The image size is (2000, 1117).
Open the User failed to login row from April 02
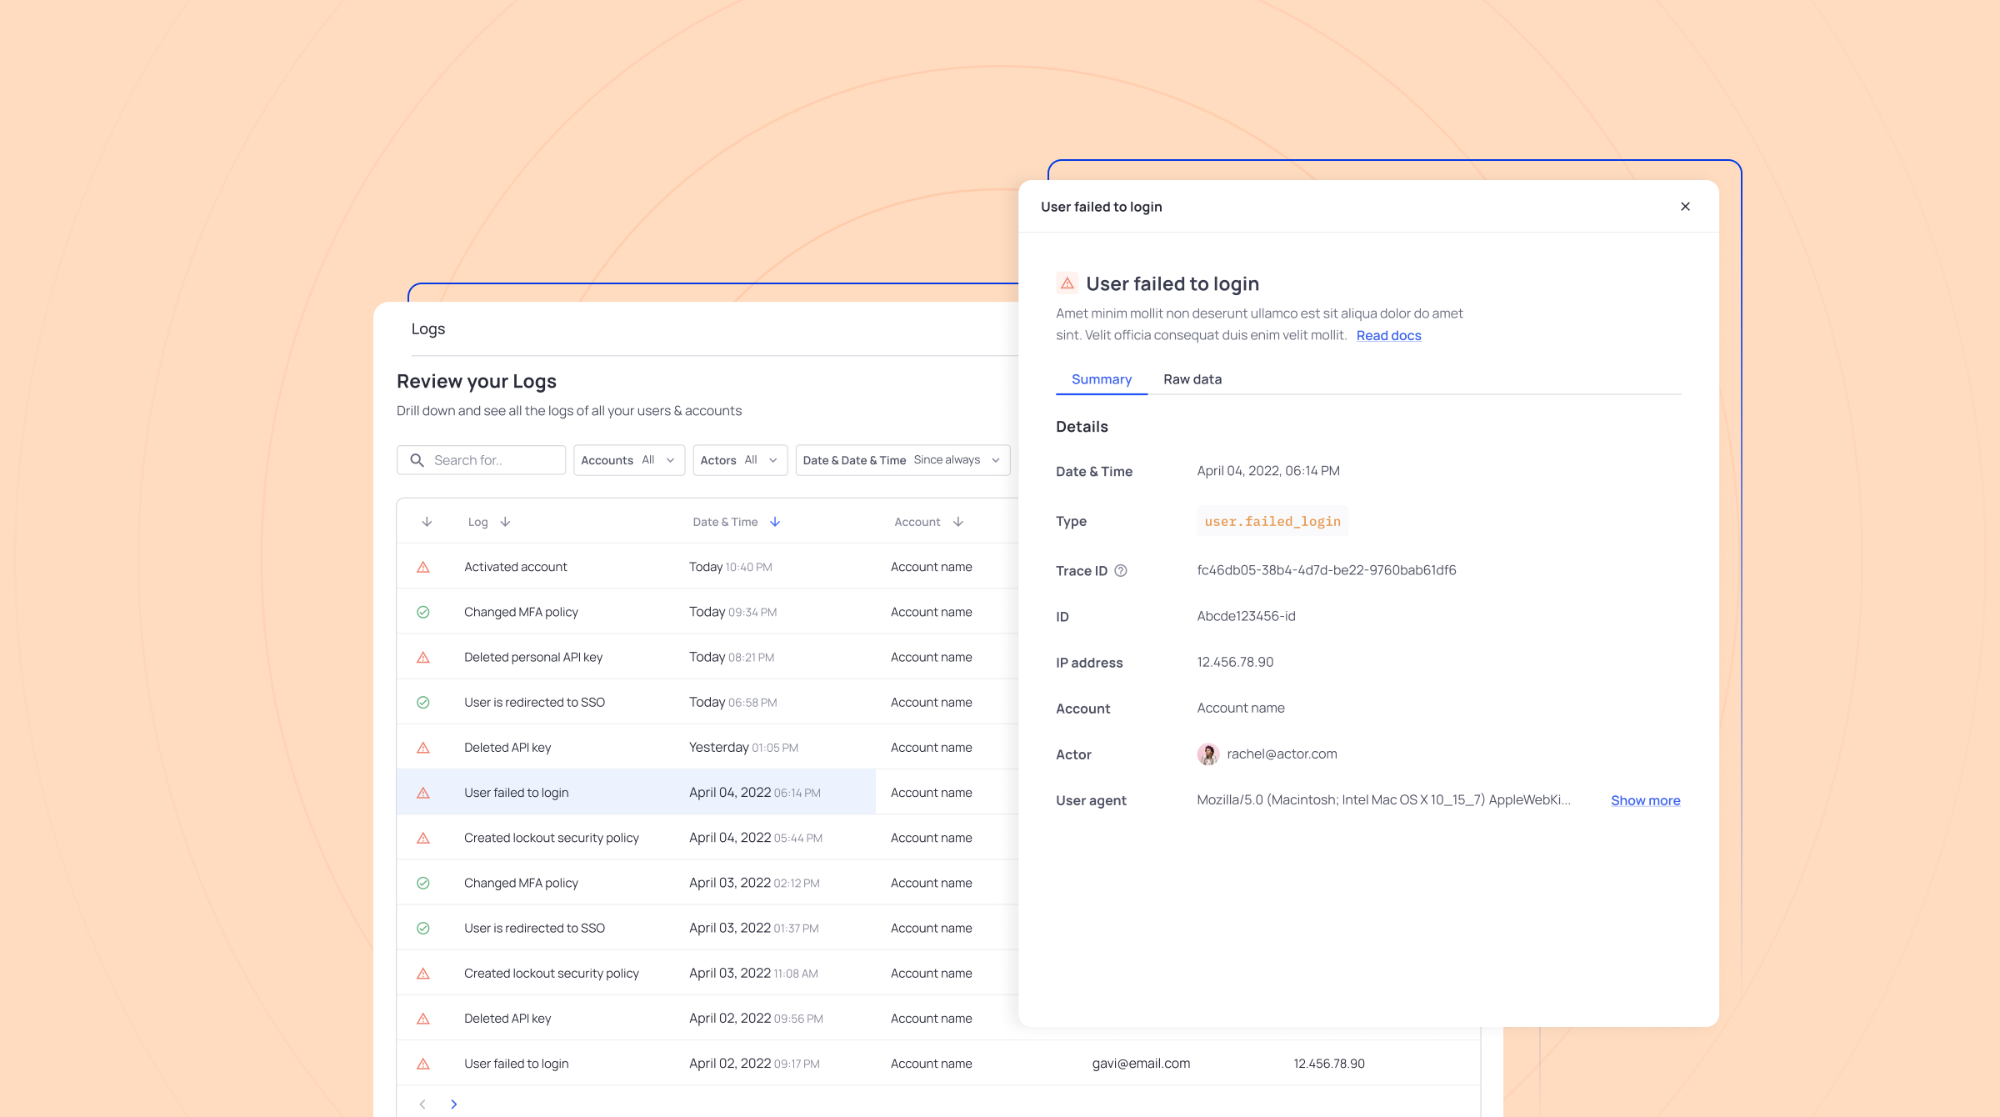(938, 1064)
